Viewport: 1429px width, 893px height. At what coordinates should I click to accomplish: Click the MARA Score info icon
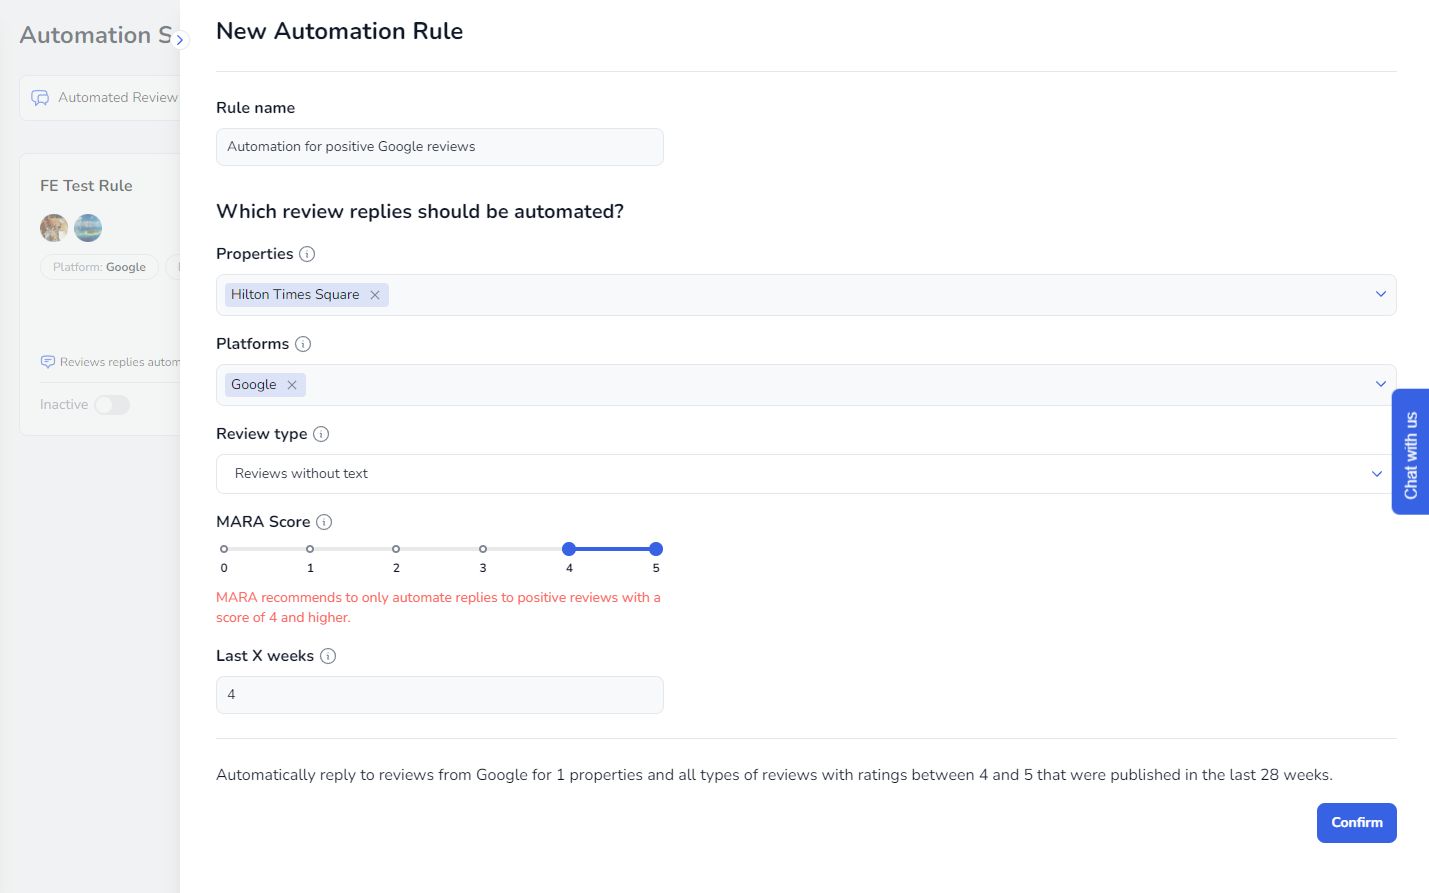tap(324, 522)
